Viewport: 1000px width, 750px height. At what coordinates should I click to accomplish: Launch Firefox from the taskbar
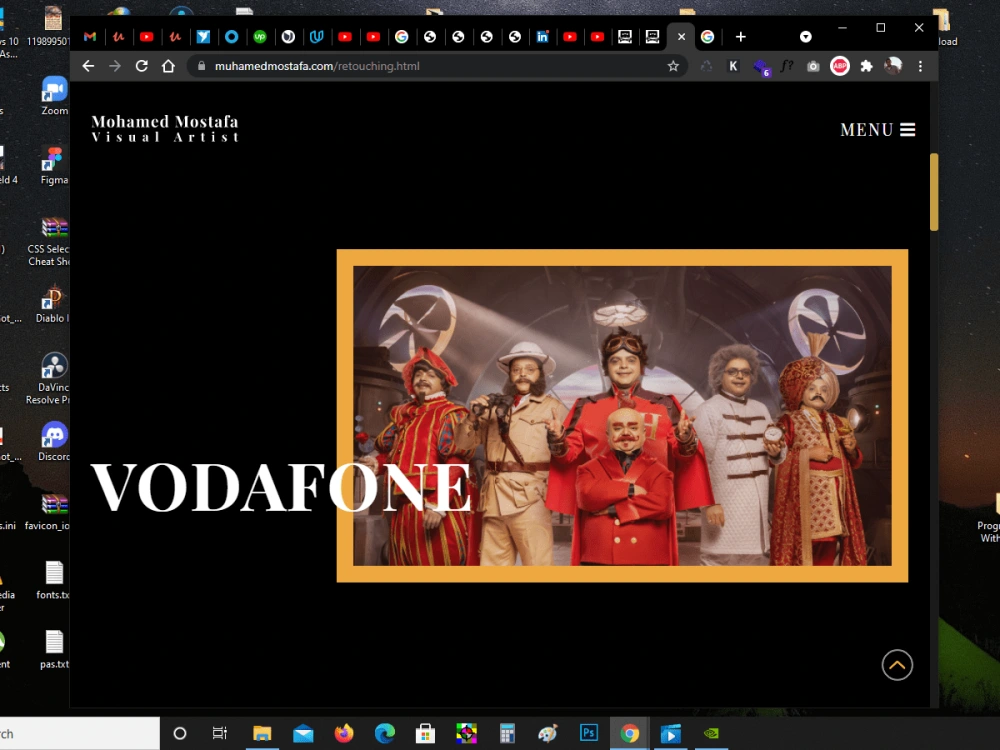(x=344, y=733)
